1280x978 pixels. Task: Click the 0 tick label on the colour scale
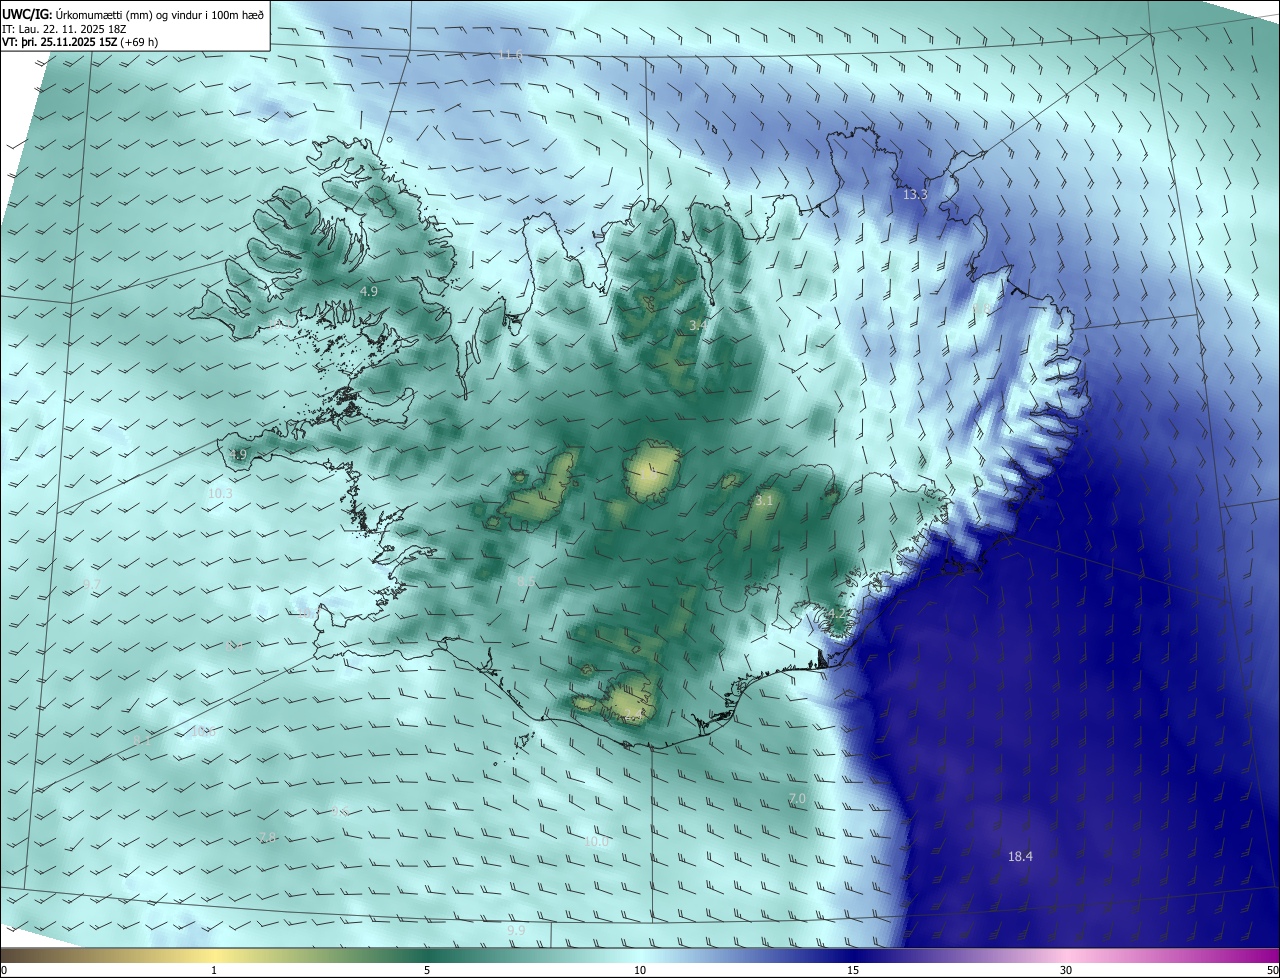[x=4, y=970]
